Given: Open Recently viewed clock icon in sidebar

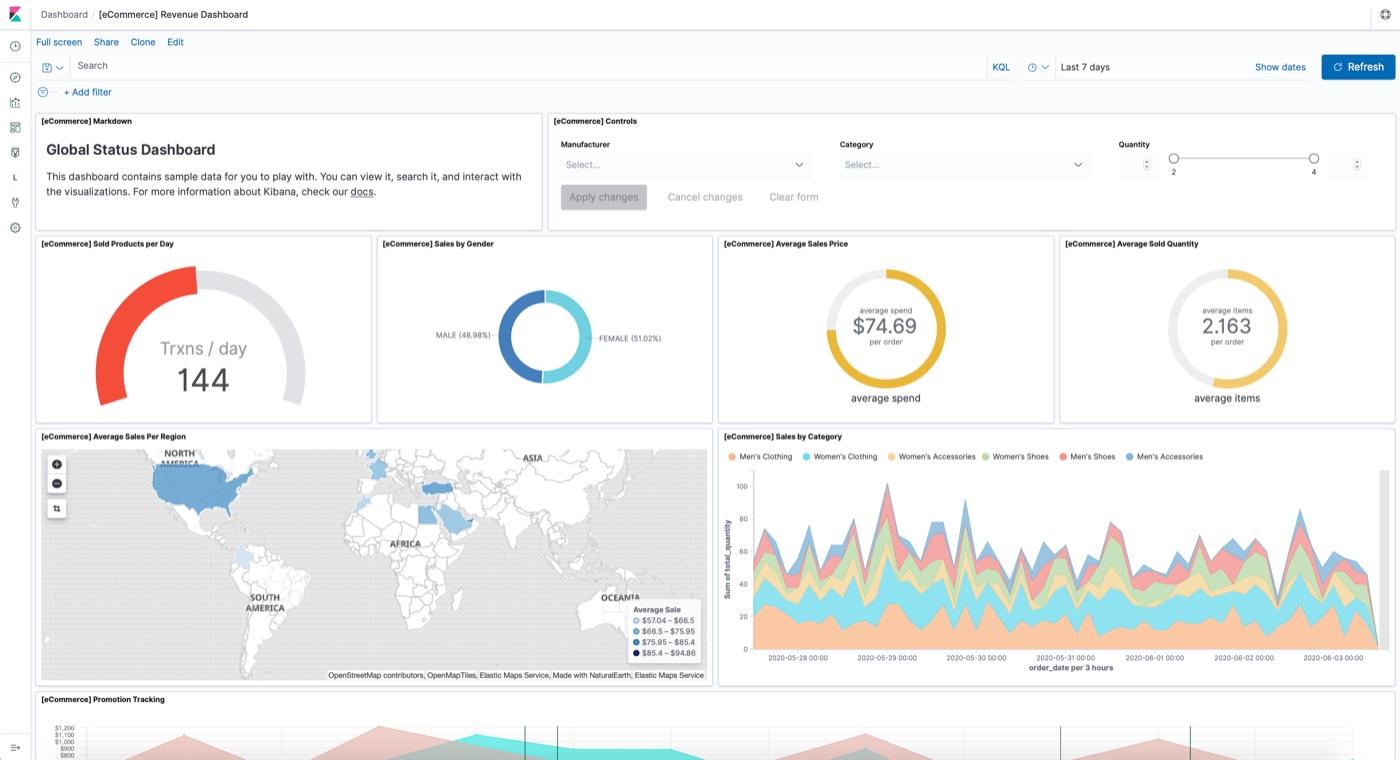Looking at the screenshot, I should (x=15, y=46).
